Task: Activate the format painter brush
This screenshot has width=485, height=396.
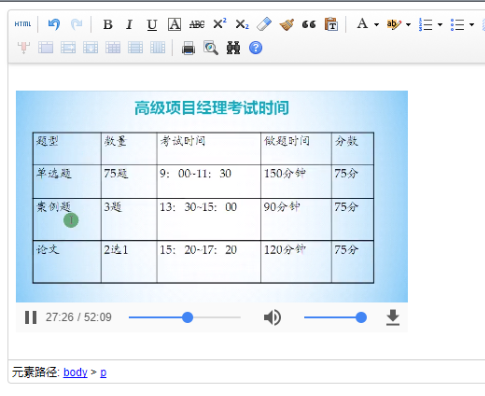Action: pos(287,24)
